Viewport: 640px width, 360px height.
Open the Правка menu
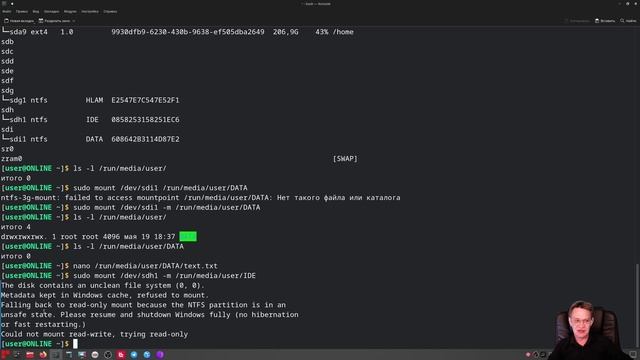coord(22,11)
